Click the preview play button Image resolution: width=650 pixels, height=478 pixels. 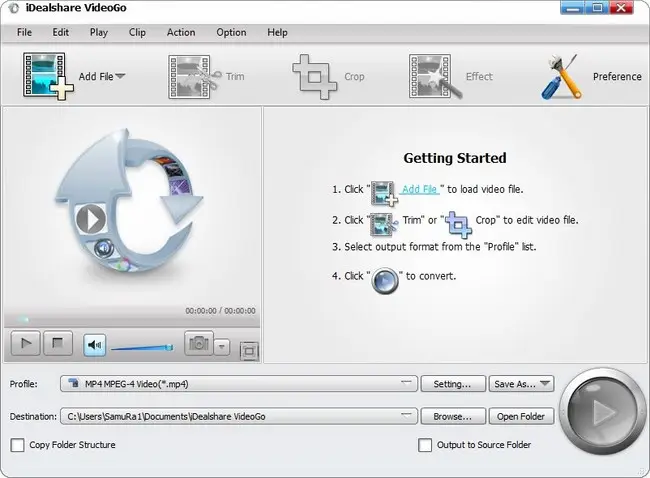point(26,343)
